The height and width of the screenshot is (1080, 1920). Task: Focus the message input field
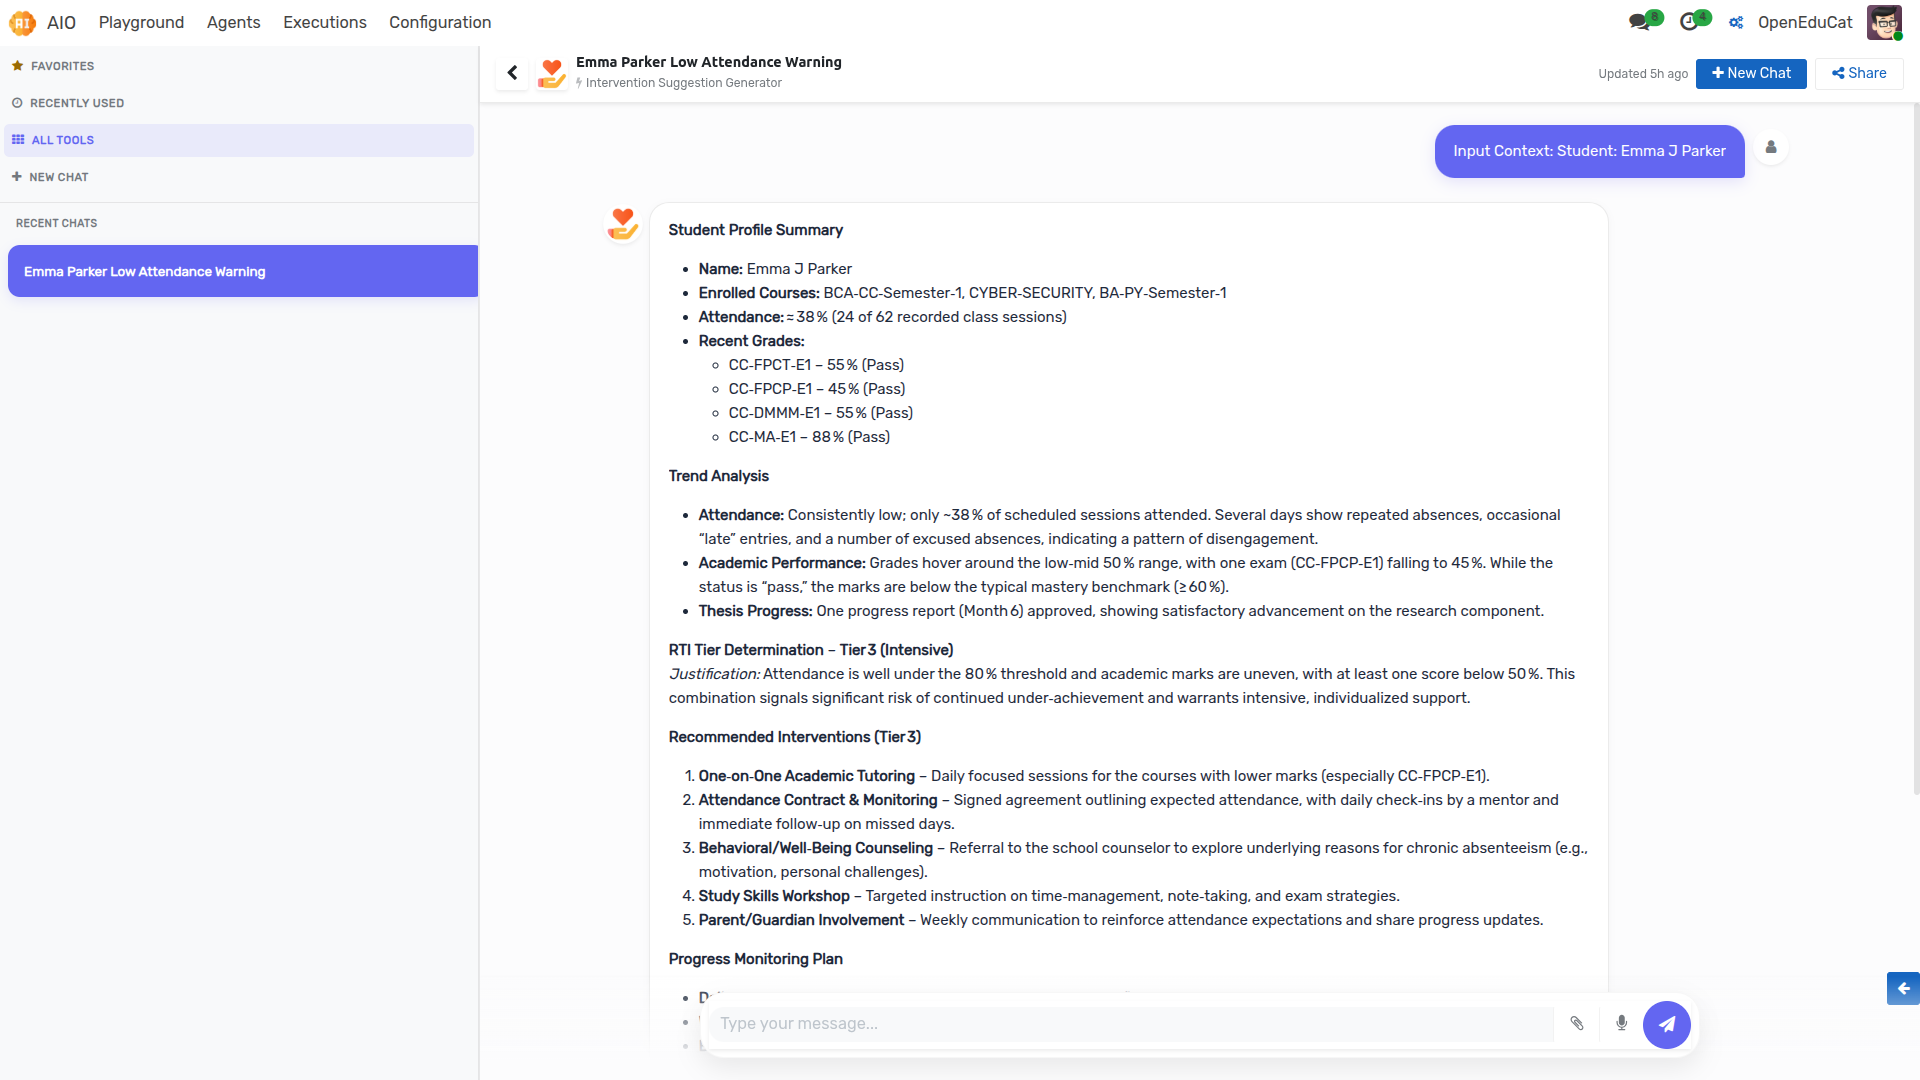pos(1132,1023)
